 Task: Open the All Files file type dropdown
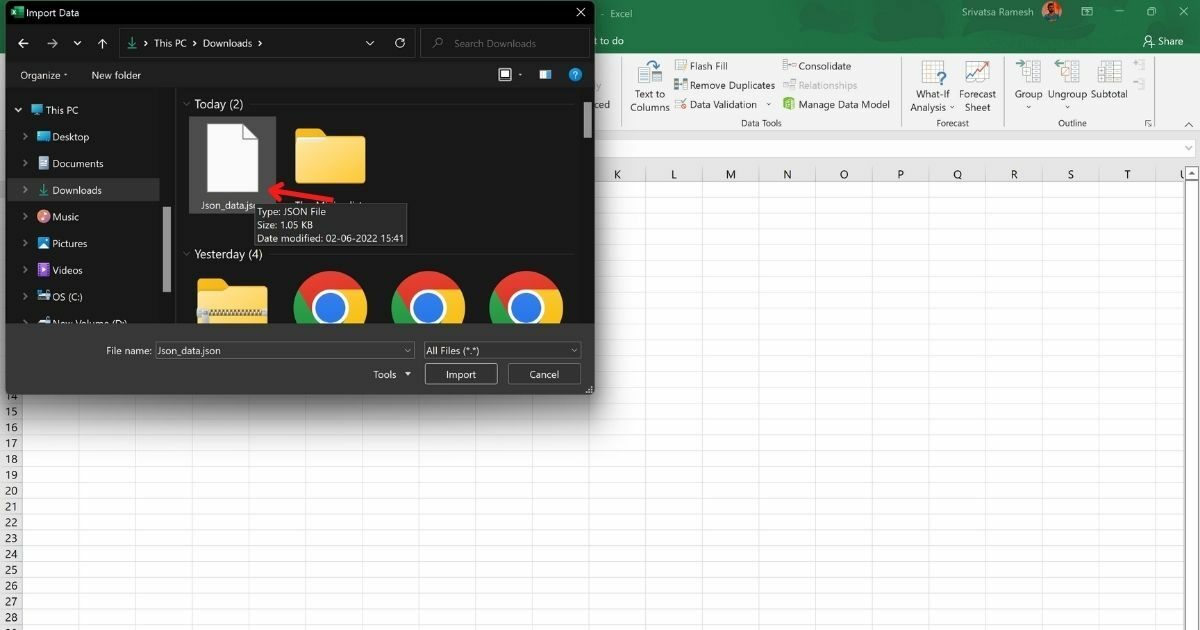point(572,350)
